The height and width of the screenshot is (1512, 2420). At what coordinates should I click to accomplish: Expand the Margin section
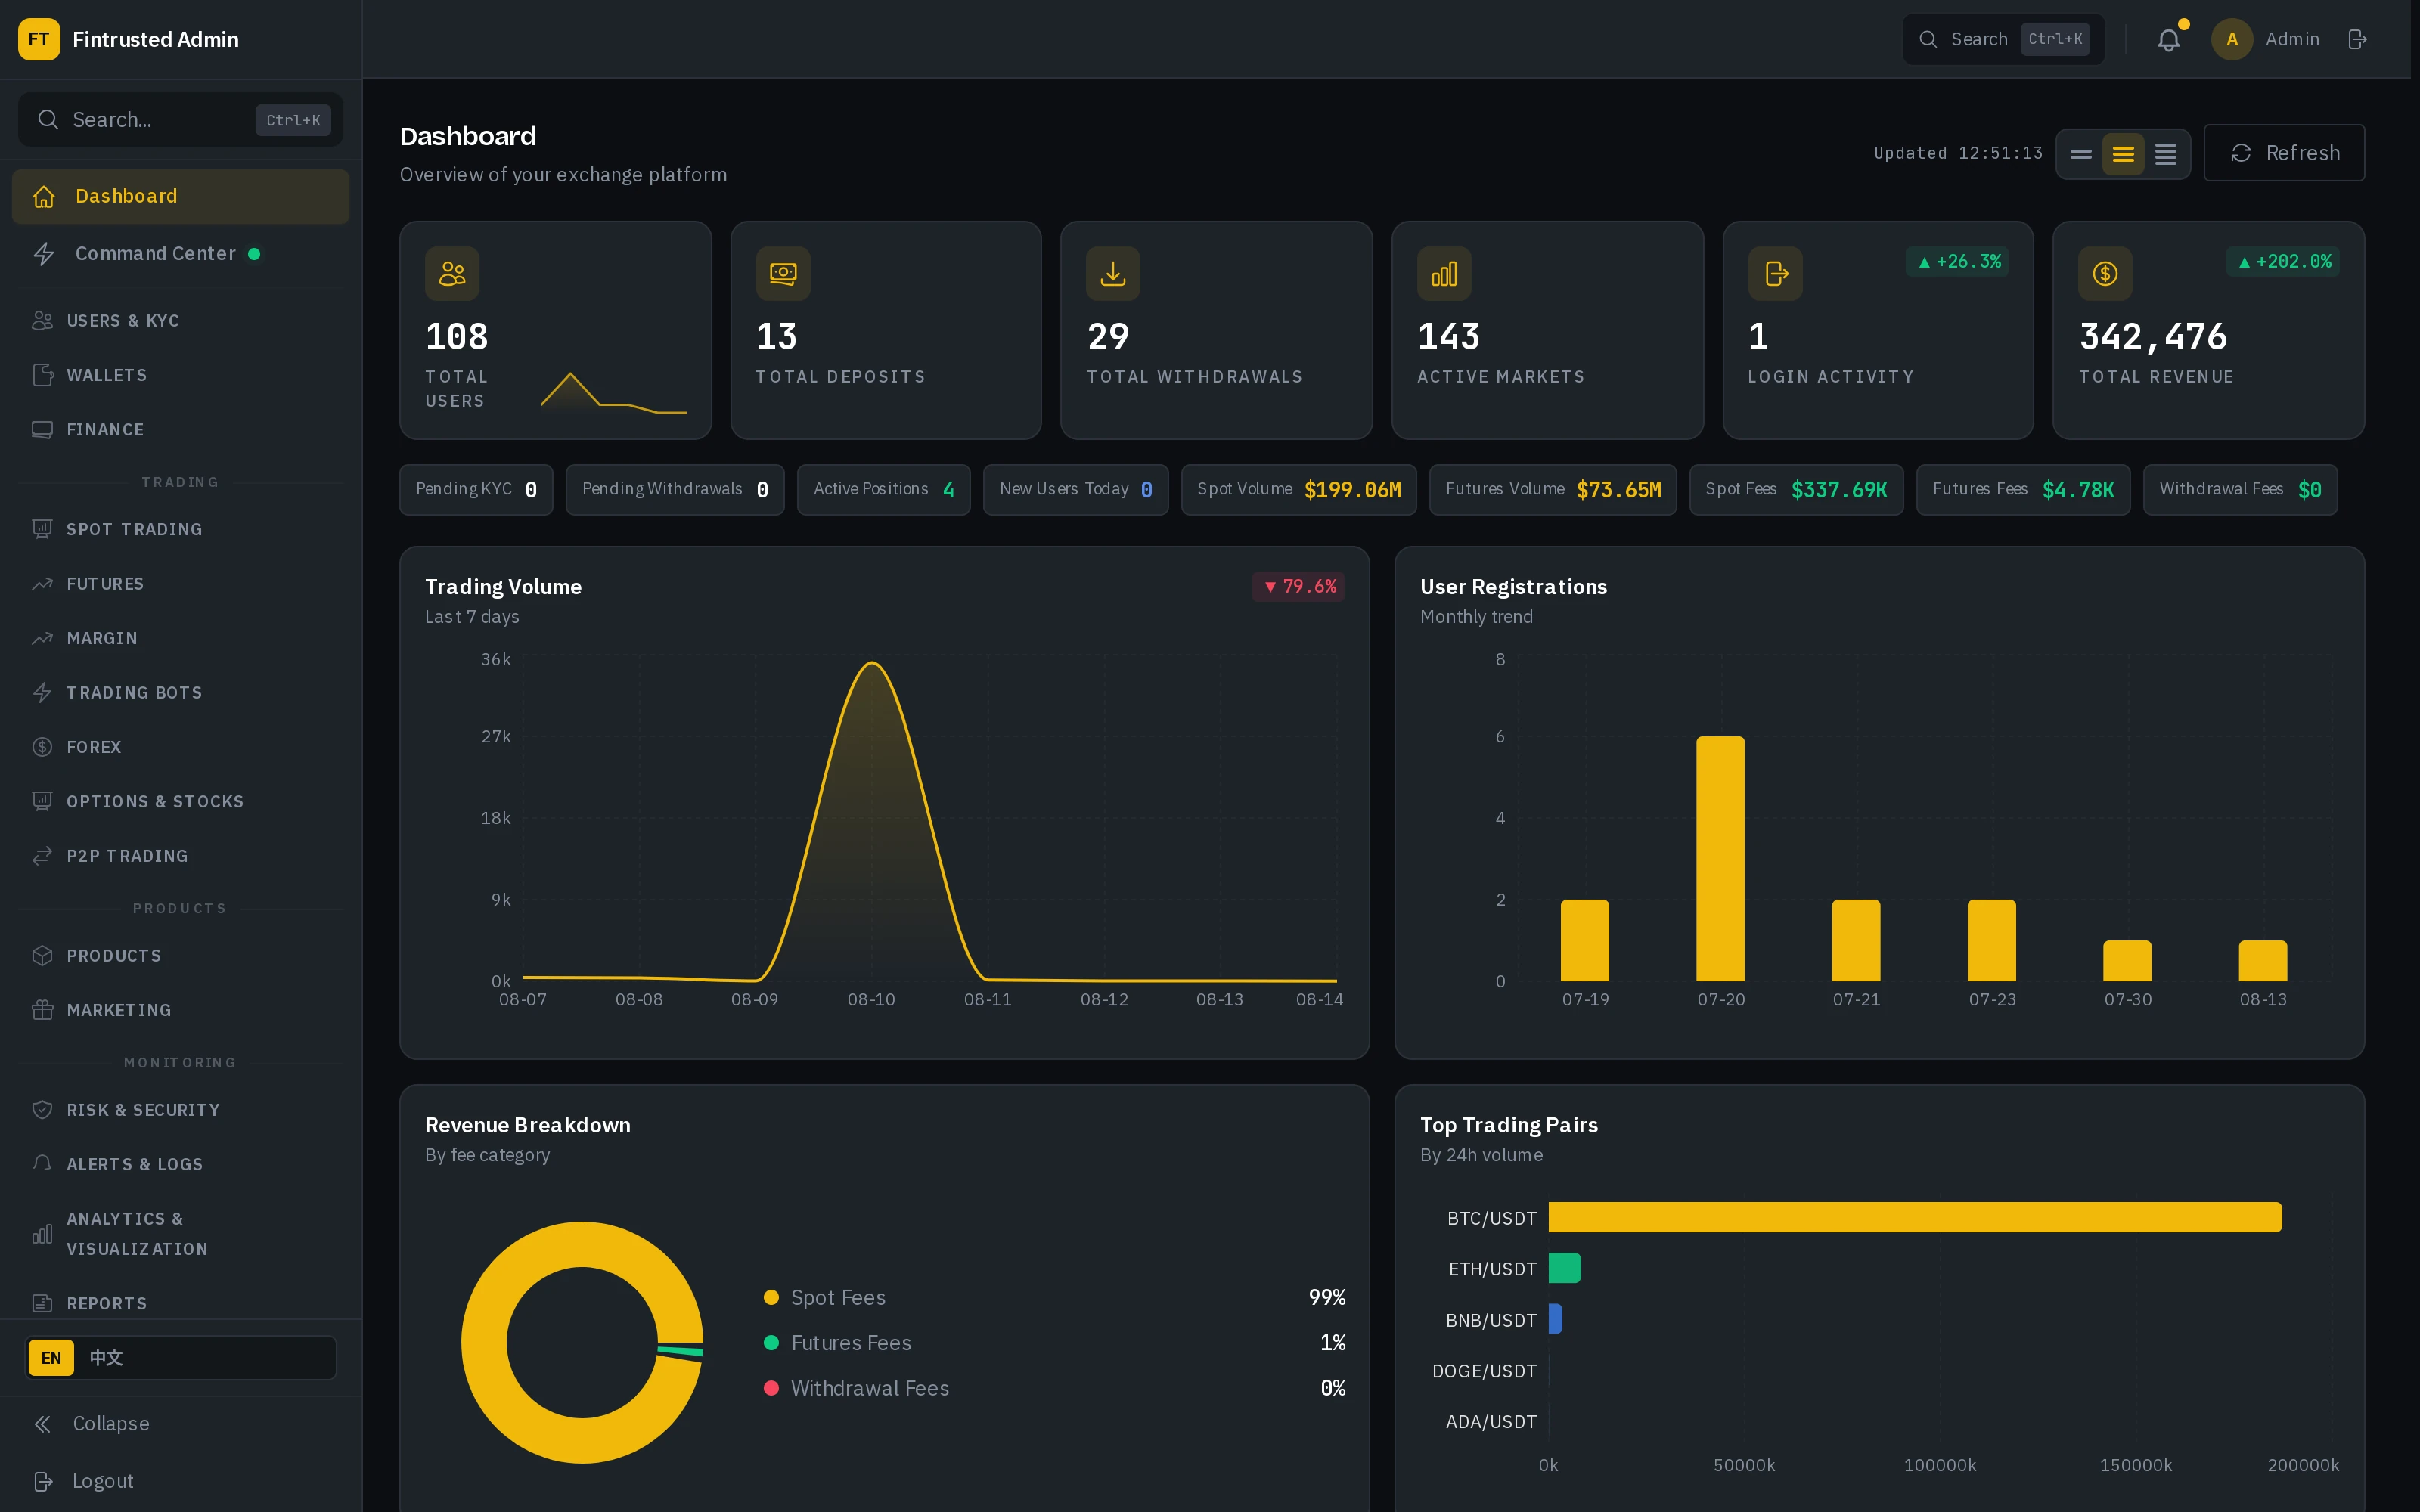tap(180, 638)
